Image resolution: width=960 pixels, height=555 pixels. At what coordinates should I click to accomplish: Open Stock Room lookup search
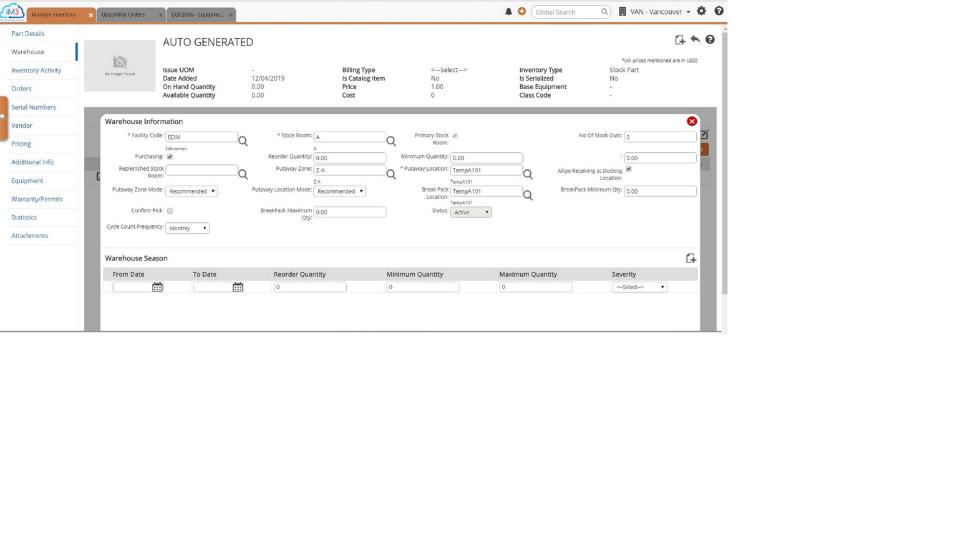(x=391, y=141)
